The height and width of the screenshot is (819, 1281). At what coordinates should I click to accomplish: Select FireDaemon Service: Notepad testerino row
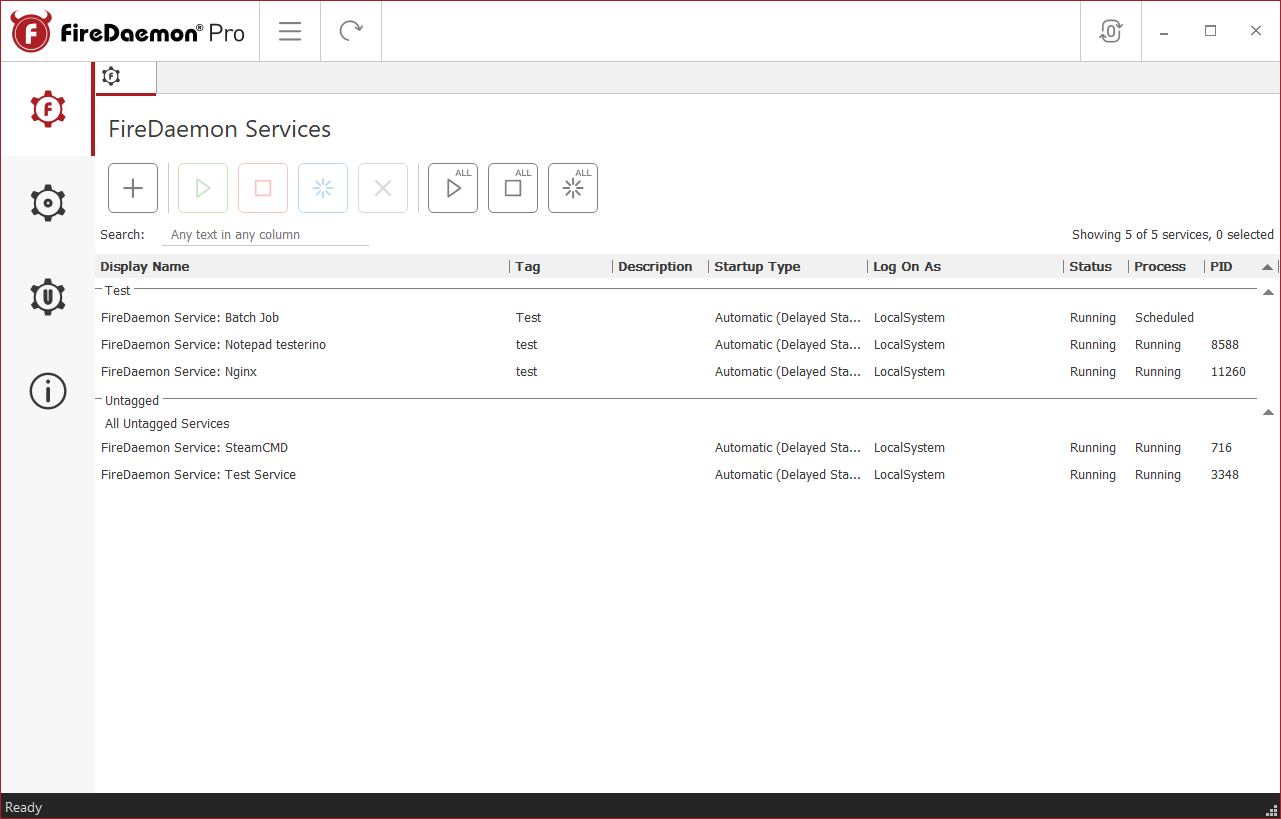click(677, 345)
